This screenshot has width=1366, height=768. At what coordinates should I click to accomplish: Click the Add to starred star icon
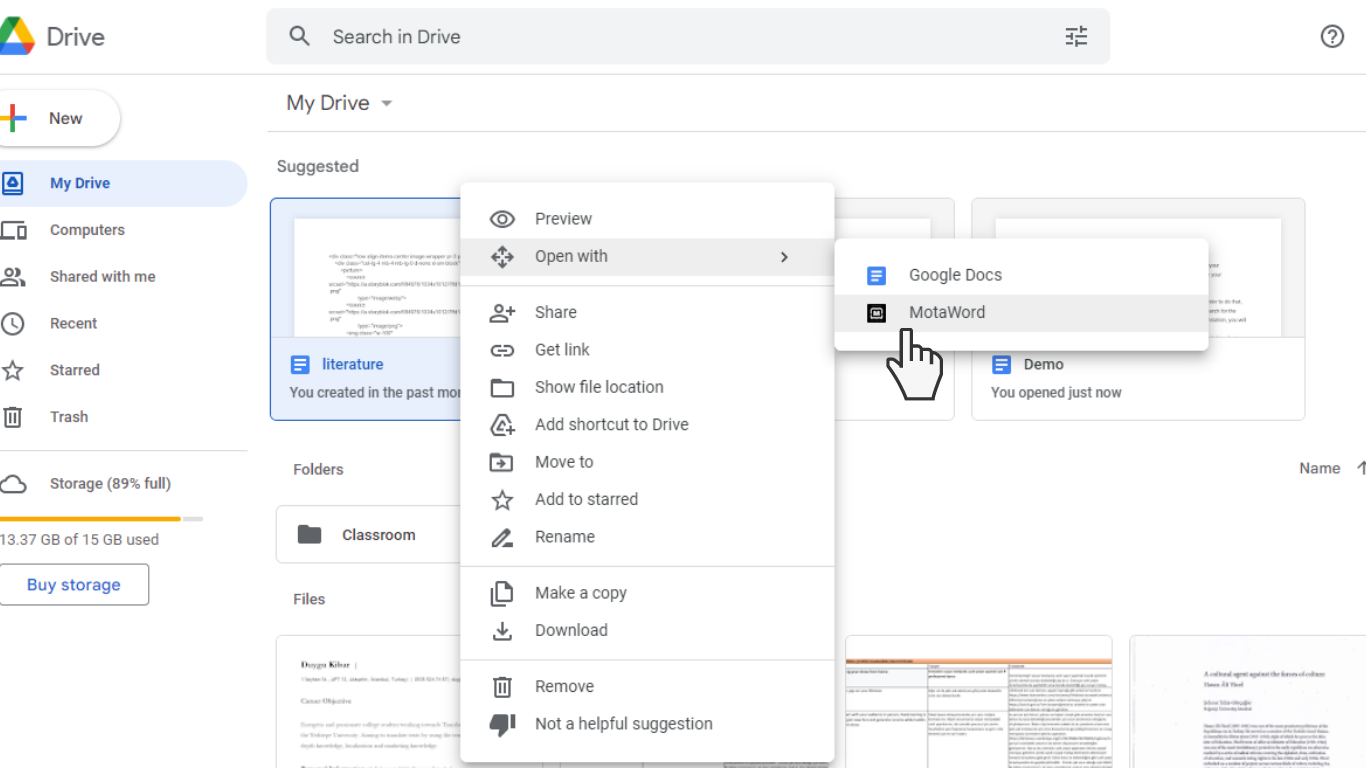pyautogui.click(x=502, y=500)
